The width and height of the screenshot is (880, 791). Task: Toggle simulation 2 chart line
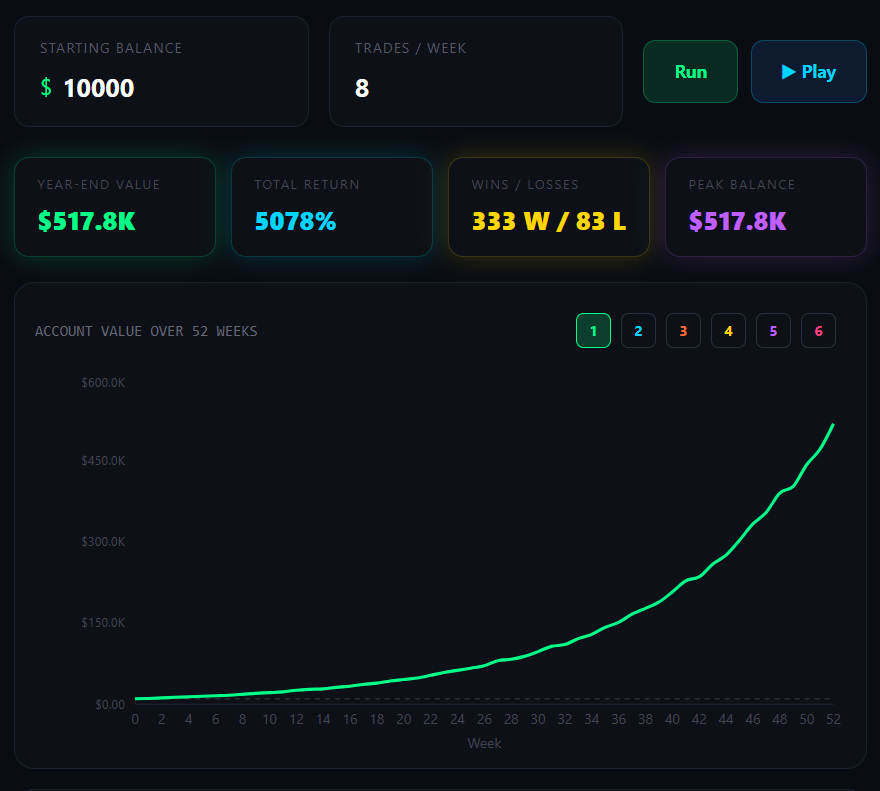click(638, 331)
